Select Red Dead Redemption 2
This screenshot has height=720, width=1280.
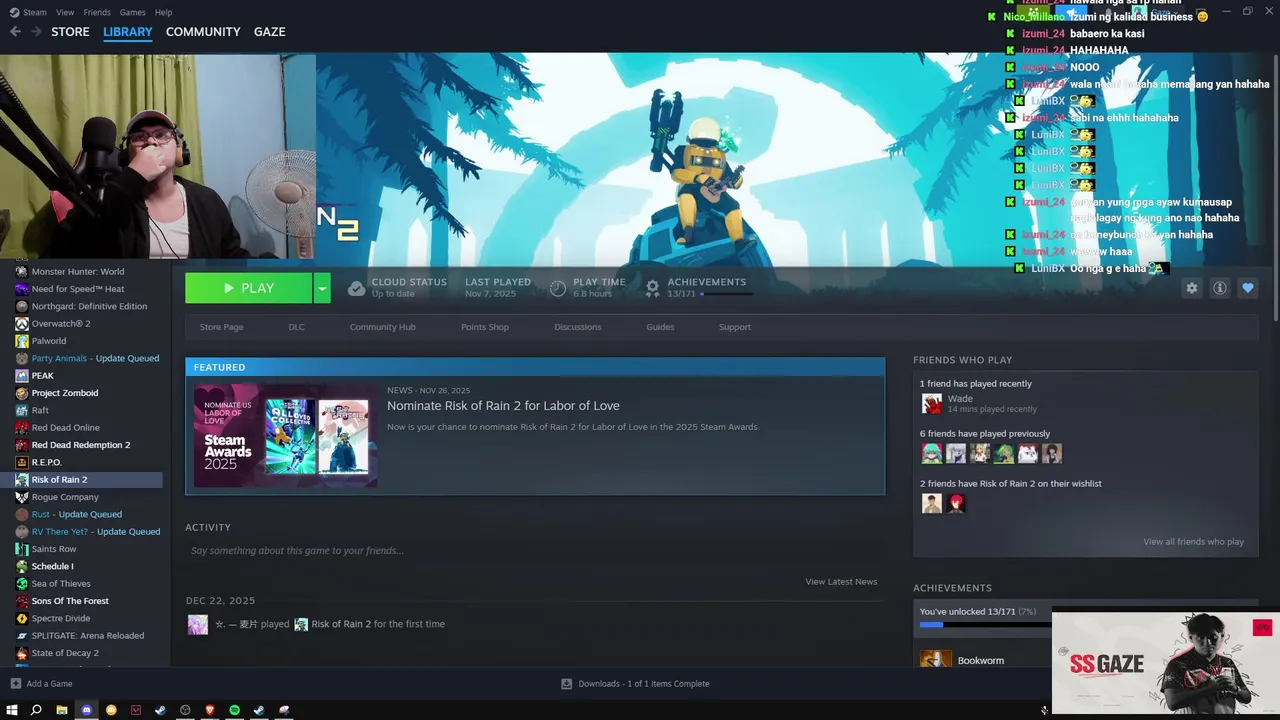click(x=81, y=445)
